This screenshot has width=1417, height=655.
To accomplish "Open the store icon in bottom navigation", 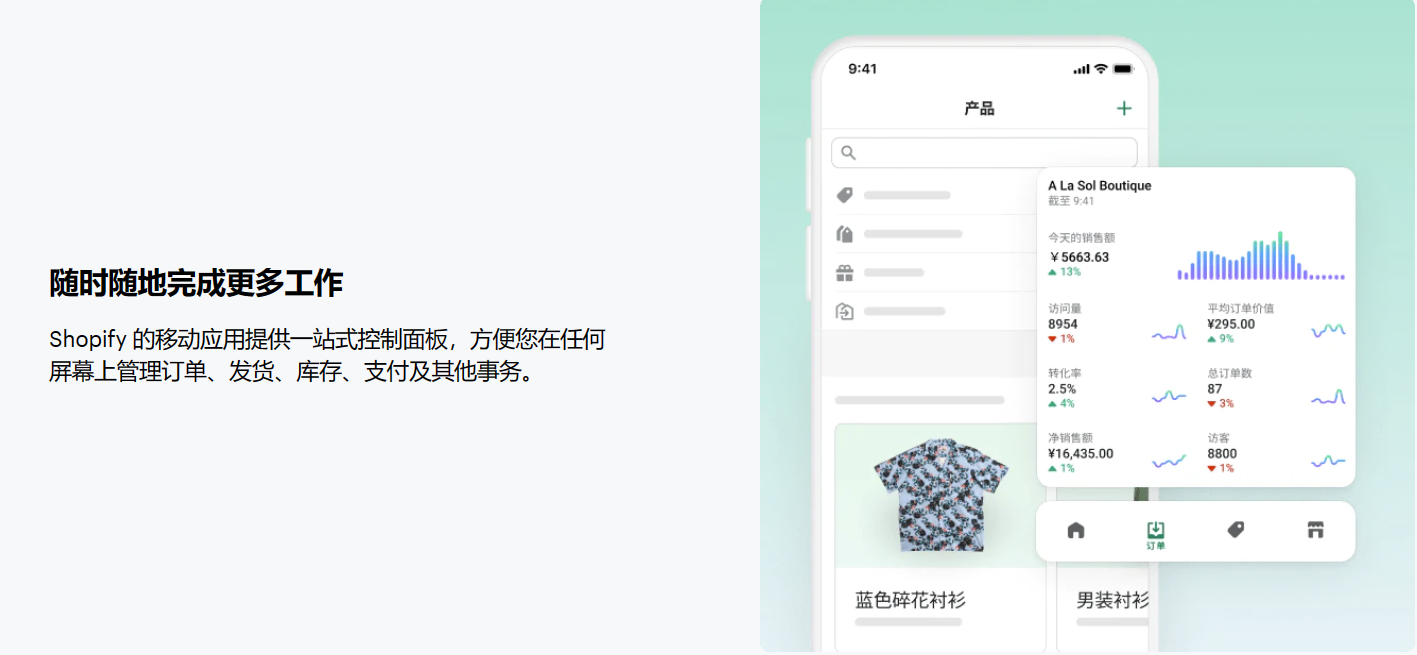I will (x=1316, y=530).
